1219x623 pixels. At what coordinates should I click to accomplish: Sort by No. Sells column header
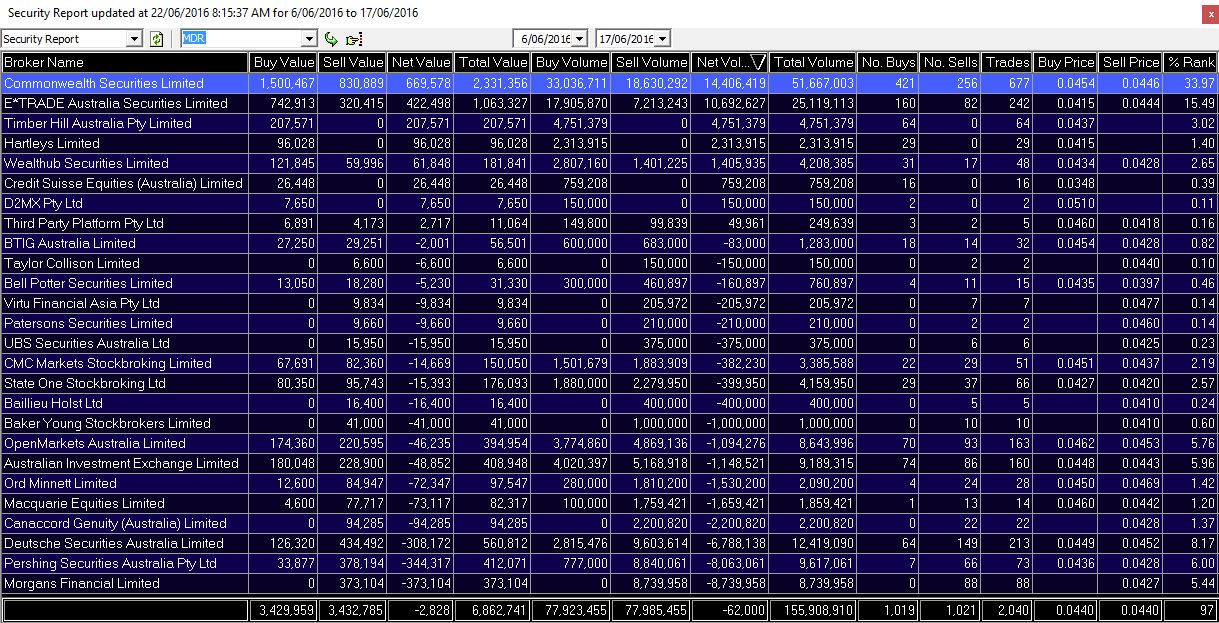pos(950,62)
